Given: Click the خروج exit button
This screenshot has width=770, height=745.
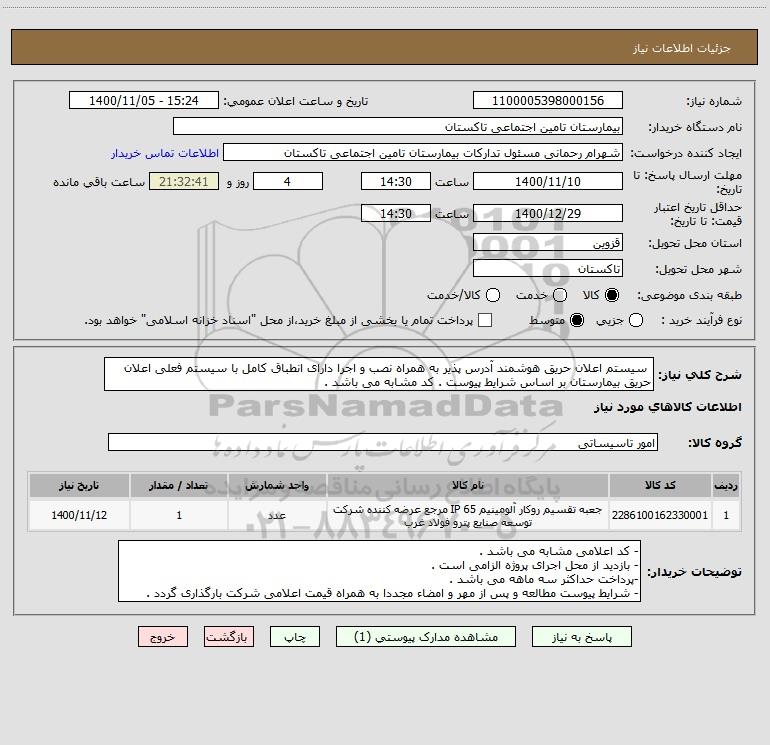Looking at the screenshot, I should (163, 637).
